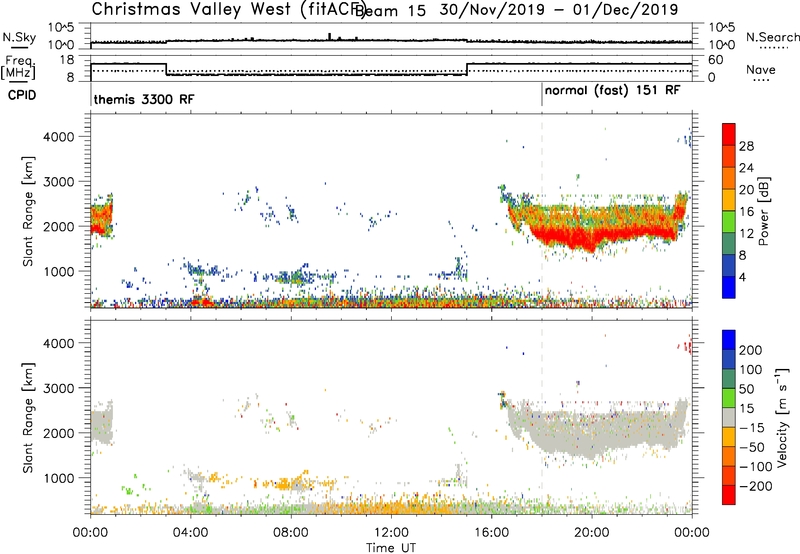This screenshot has height=554, width=800.
Task: Click the 'Nave' legend label
Action: (x=761, y=70)
